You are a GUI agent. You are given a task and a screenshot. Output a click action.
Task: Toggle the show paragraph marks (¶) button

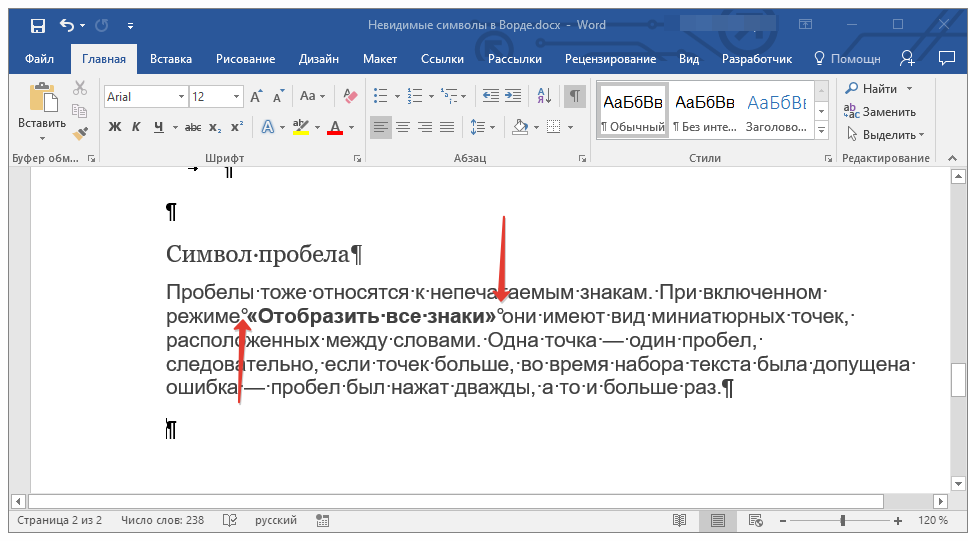[574, 97]
